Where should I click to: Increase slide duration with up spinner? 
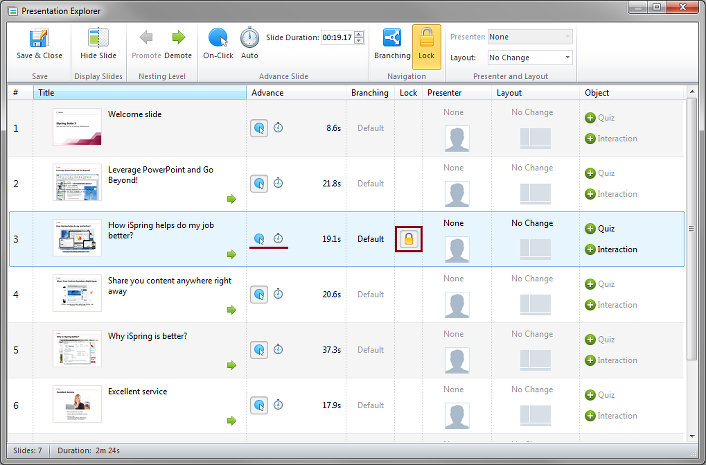click(x=359, y=34)
